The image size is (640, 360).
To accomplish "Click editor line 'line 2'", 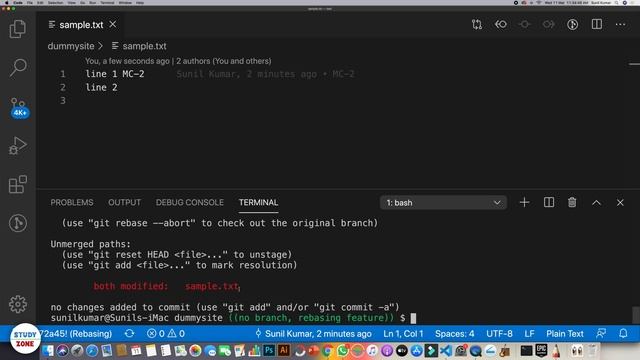I will [101, 87].
